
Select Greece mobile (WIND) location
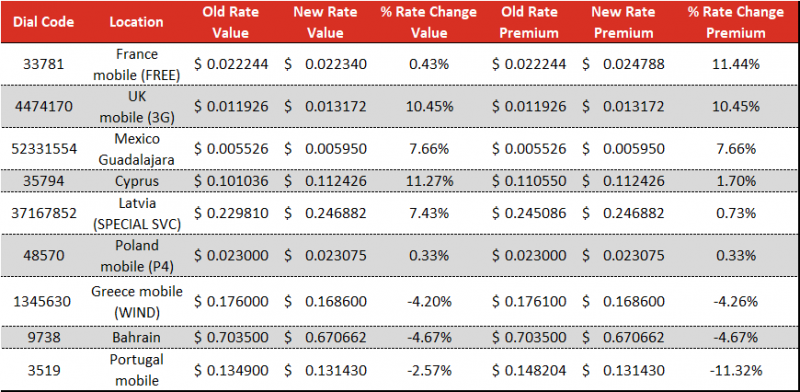137,301
